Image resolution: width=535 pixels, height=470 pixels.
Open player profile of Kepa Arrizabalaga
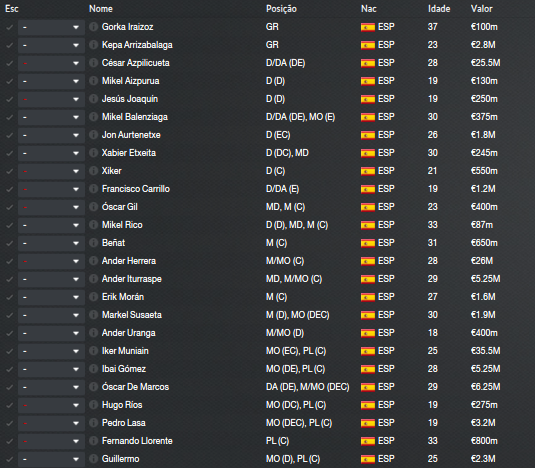tap(137, 45)
